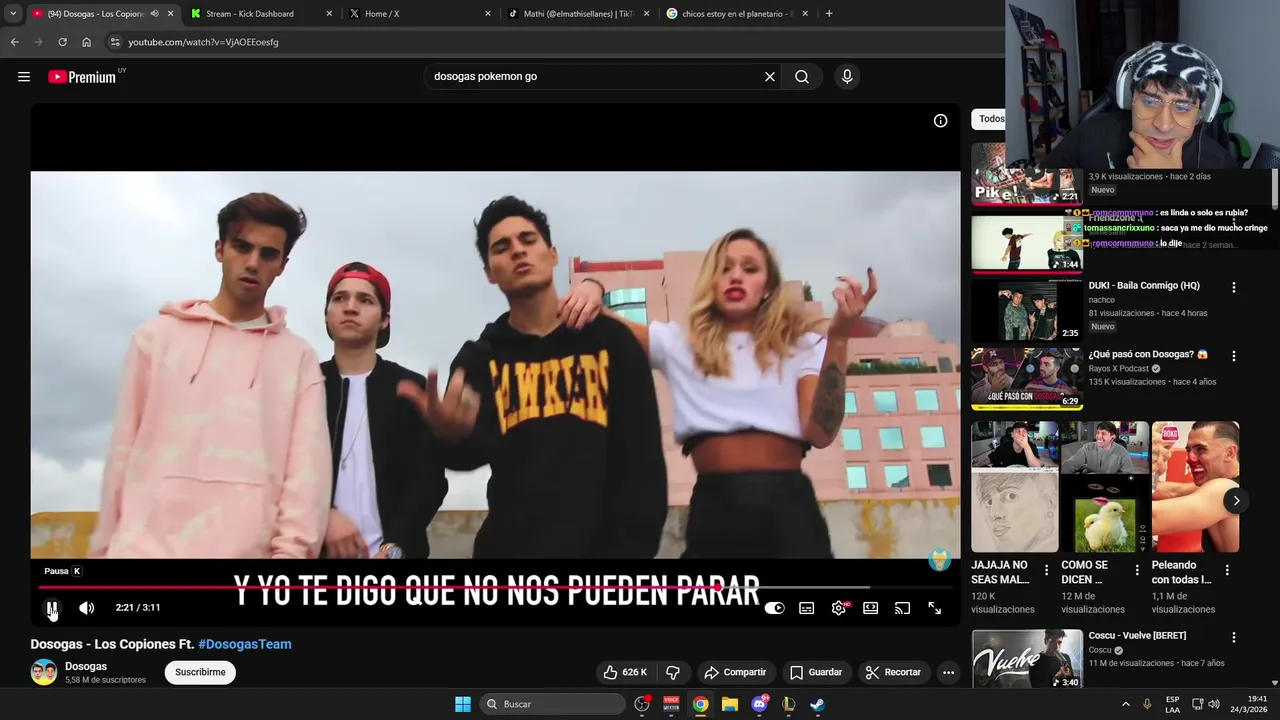Open options for 'COMO SE DICEN' short
Screen dimensions: 1280x720
click(1136, 570)
